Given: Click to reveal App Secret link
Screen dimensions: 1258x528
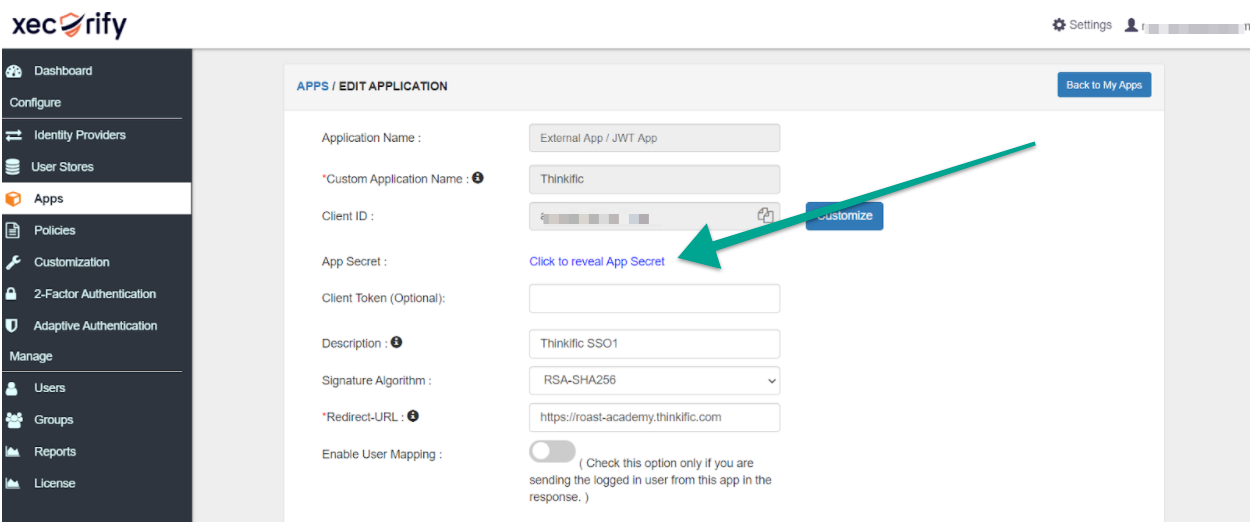Looking at the screenshot, I should pyautogui.click(x=597, y=261).
